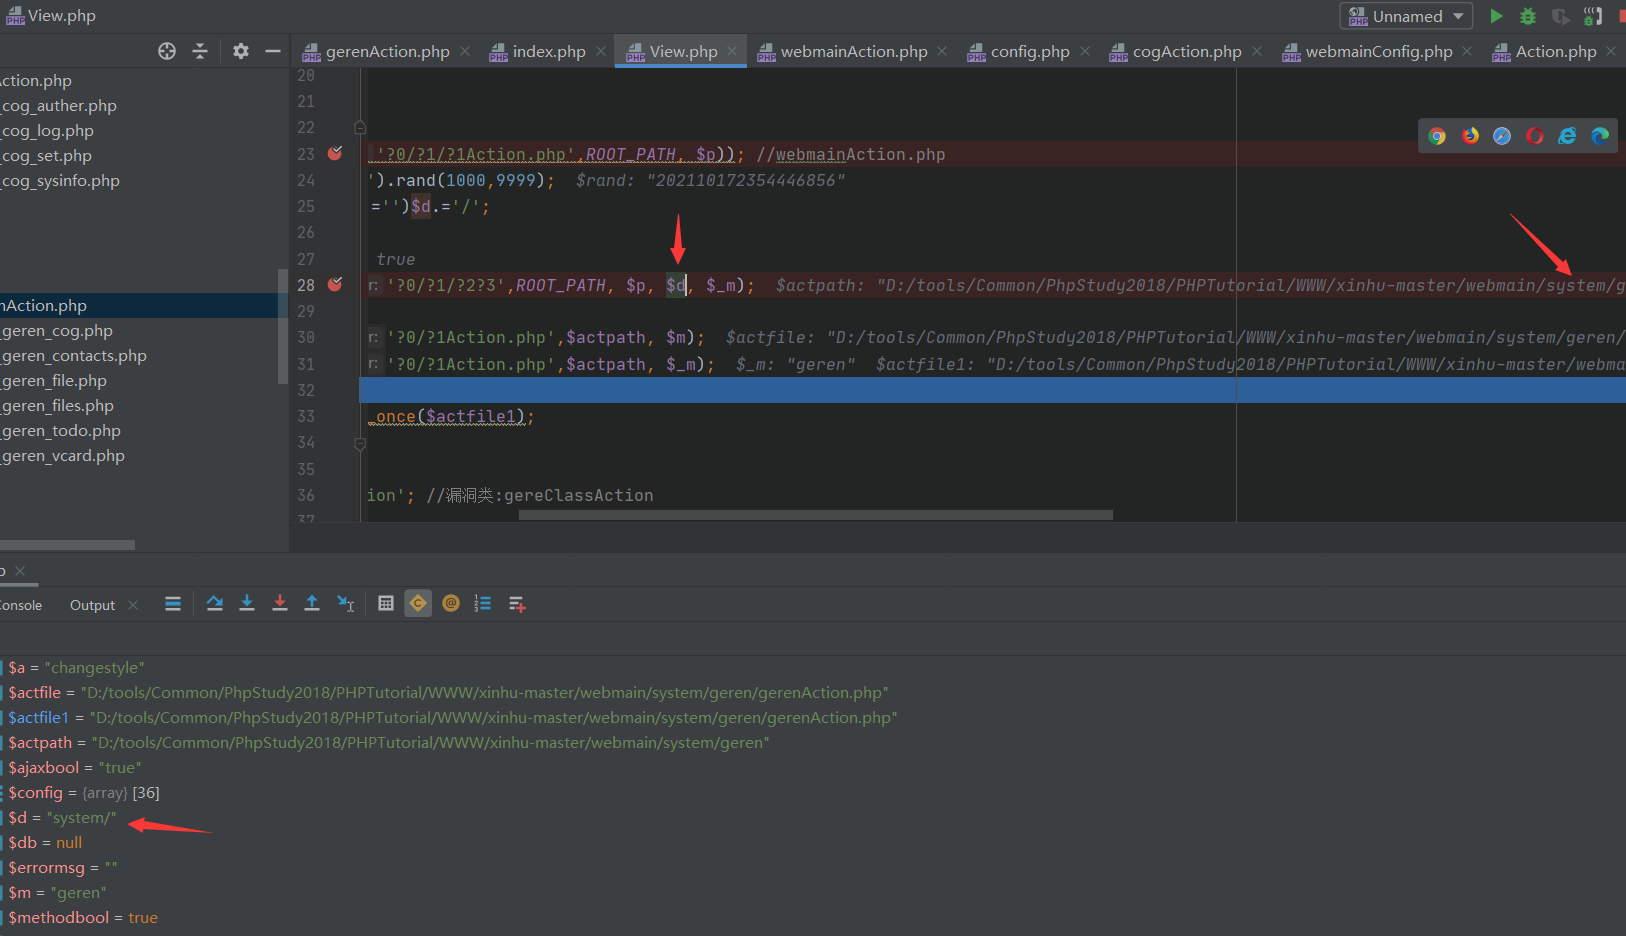
Task: Click the Step Out debugger icon
Action: (x=312, y=603)
